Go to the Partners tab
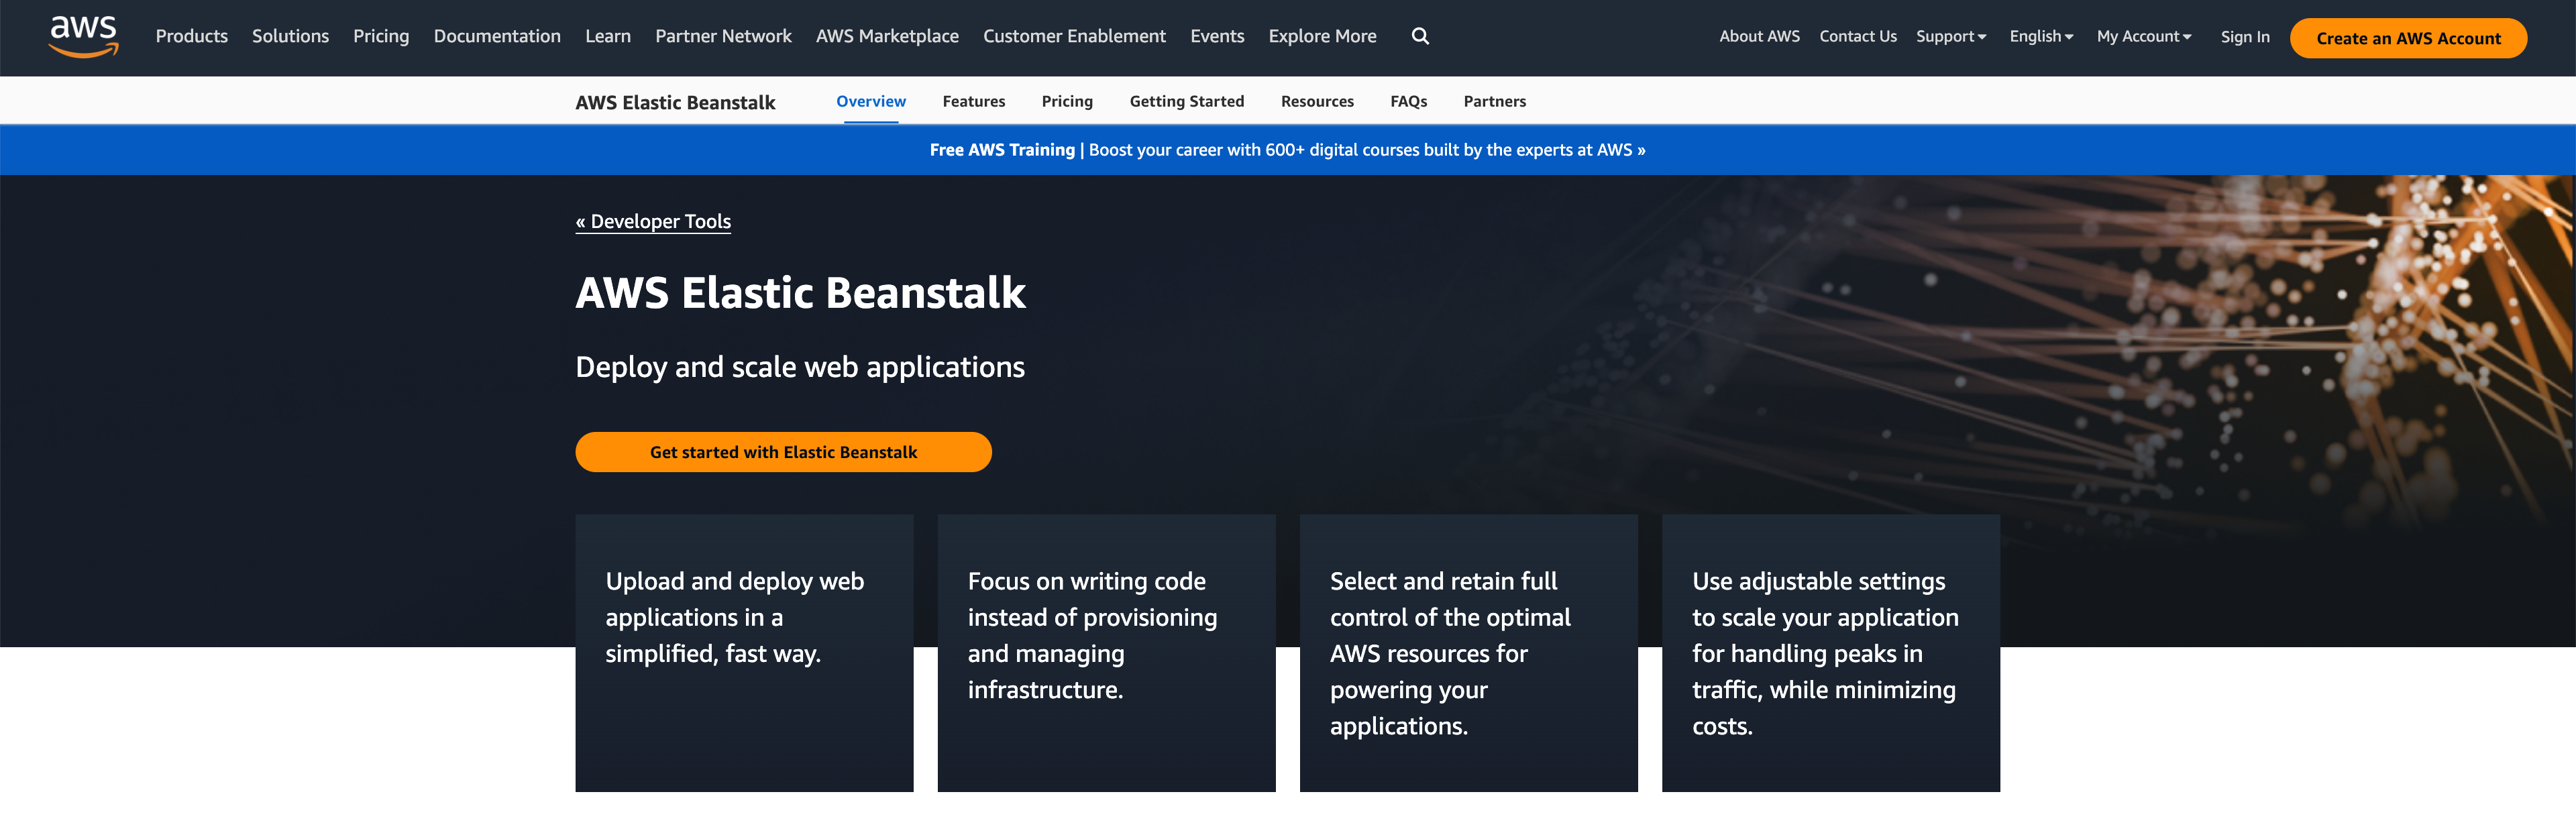Image resolution: width=2576 pixels, height=837 pixels. pyautogui.click(x=1494, y=101)
